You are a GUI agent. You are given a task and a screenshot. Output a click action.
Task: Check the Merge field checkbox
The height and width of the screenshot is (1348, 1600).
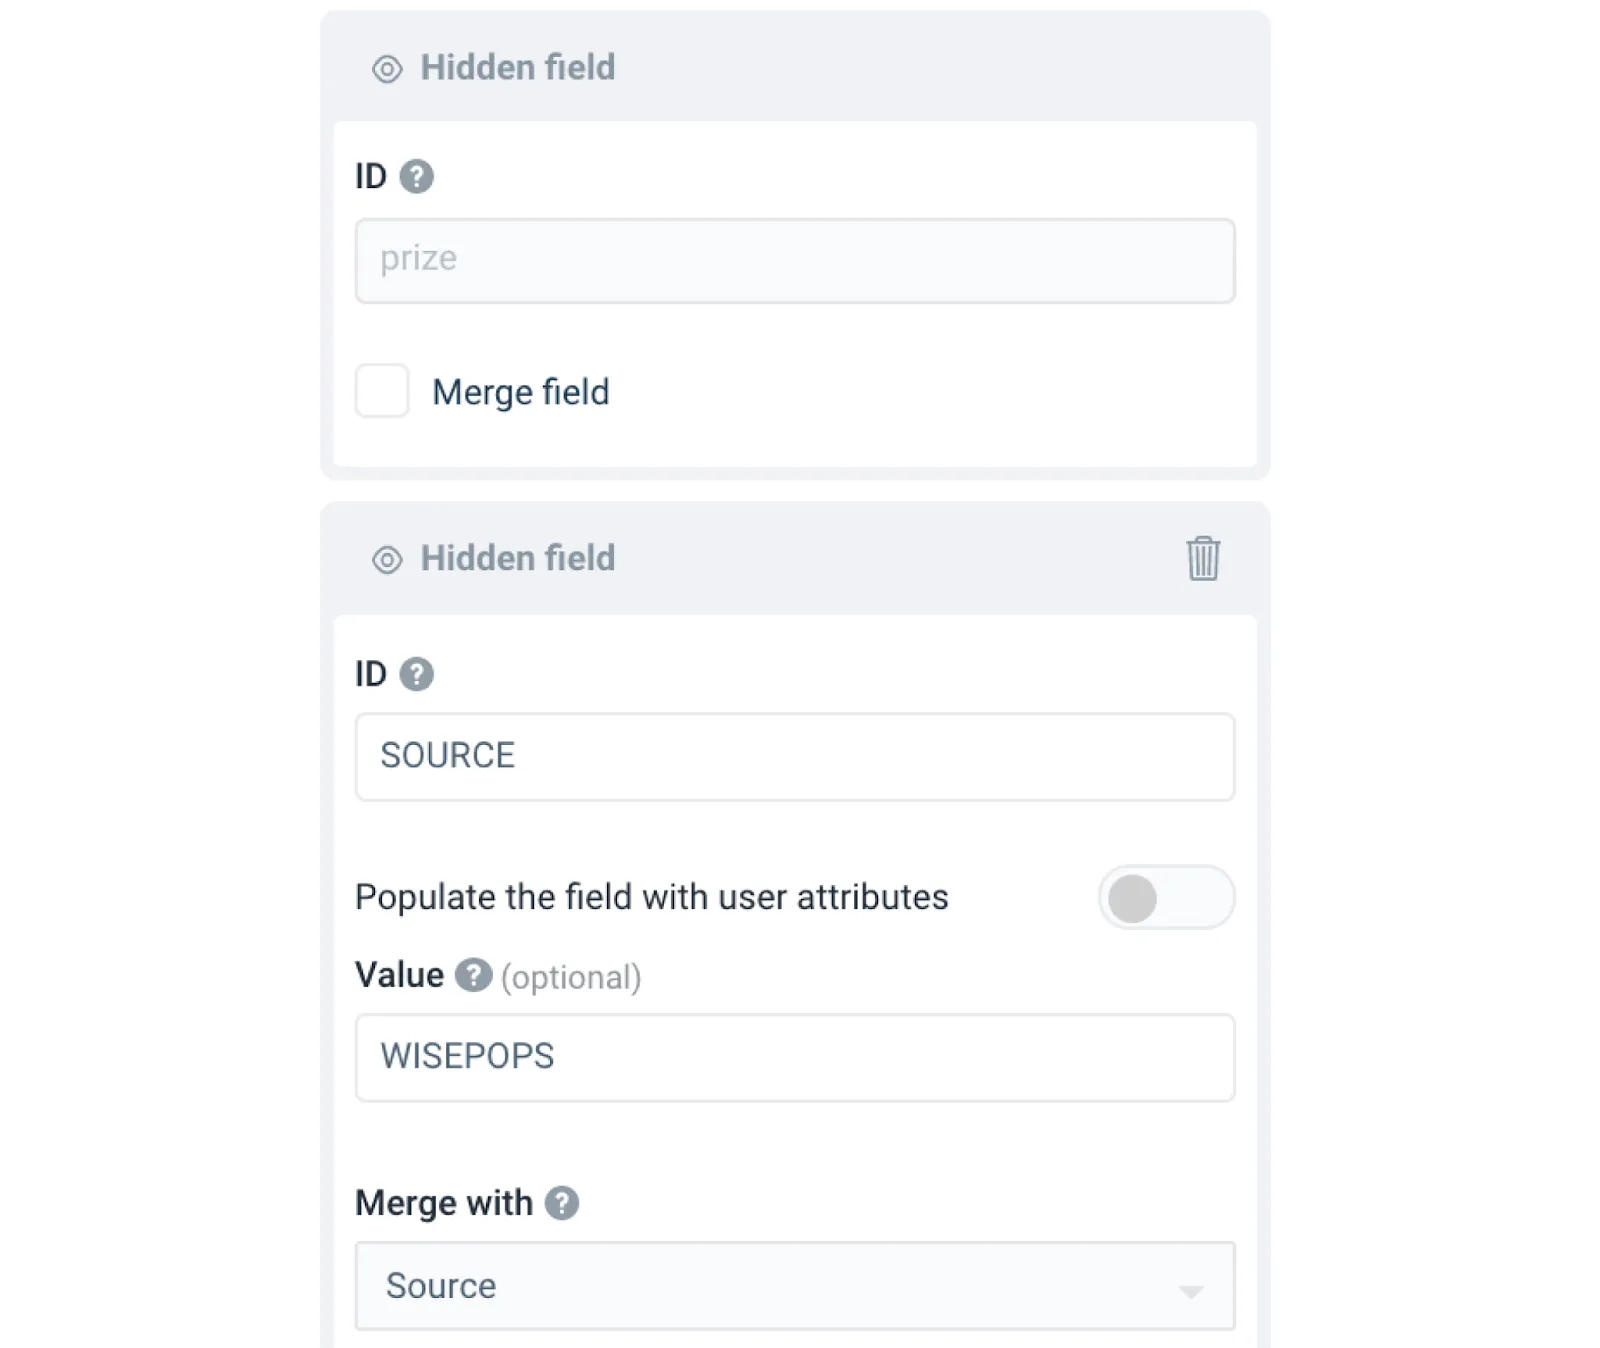click(x=382, y=391)
